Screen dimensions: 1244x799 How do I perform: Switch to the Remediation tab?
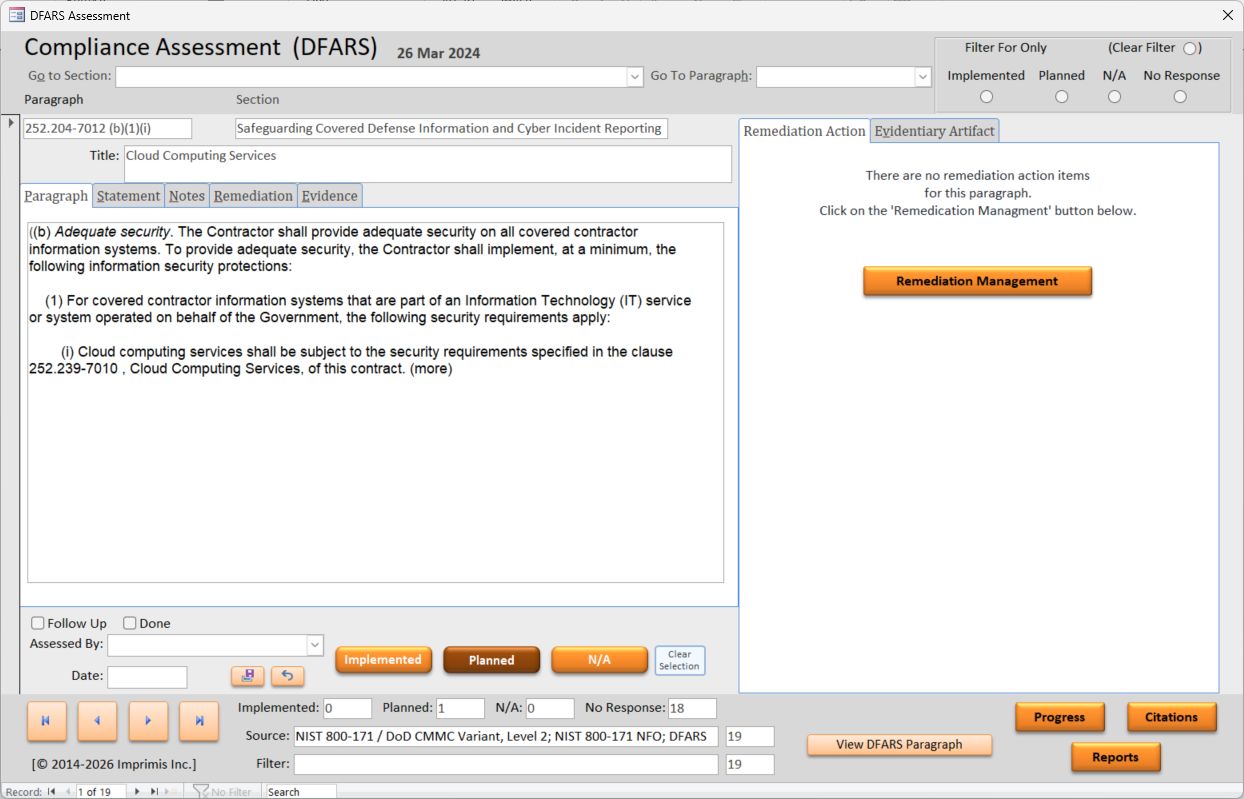[253, 196]
